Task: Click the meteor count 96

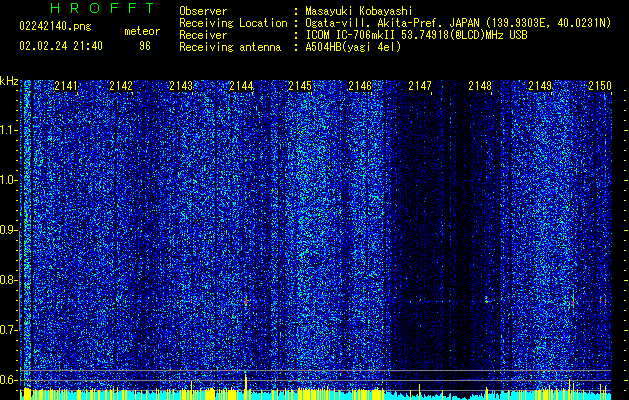Action: click(x=145, y=46)
